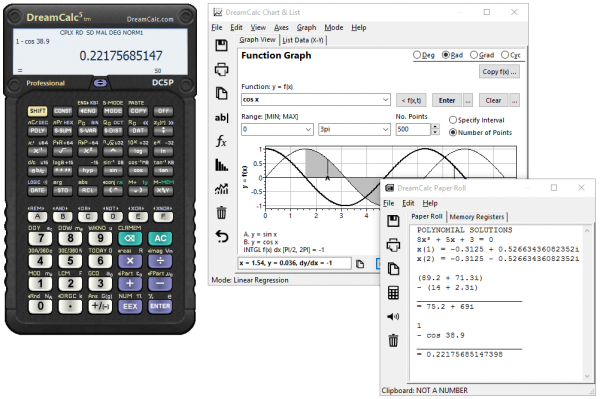The image size is (600, 399).
Task: Open the '...' menu beside Enter button
Action: coord(468,101)
